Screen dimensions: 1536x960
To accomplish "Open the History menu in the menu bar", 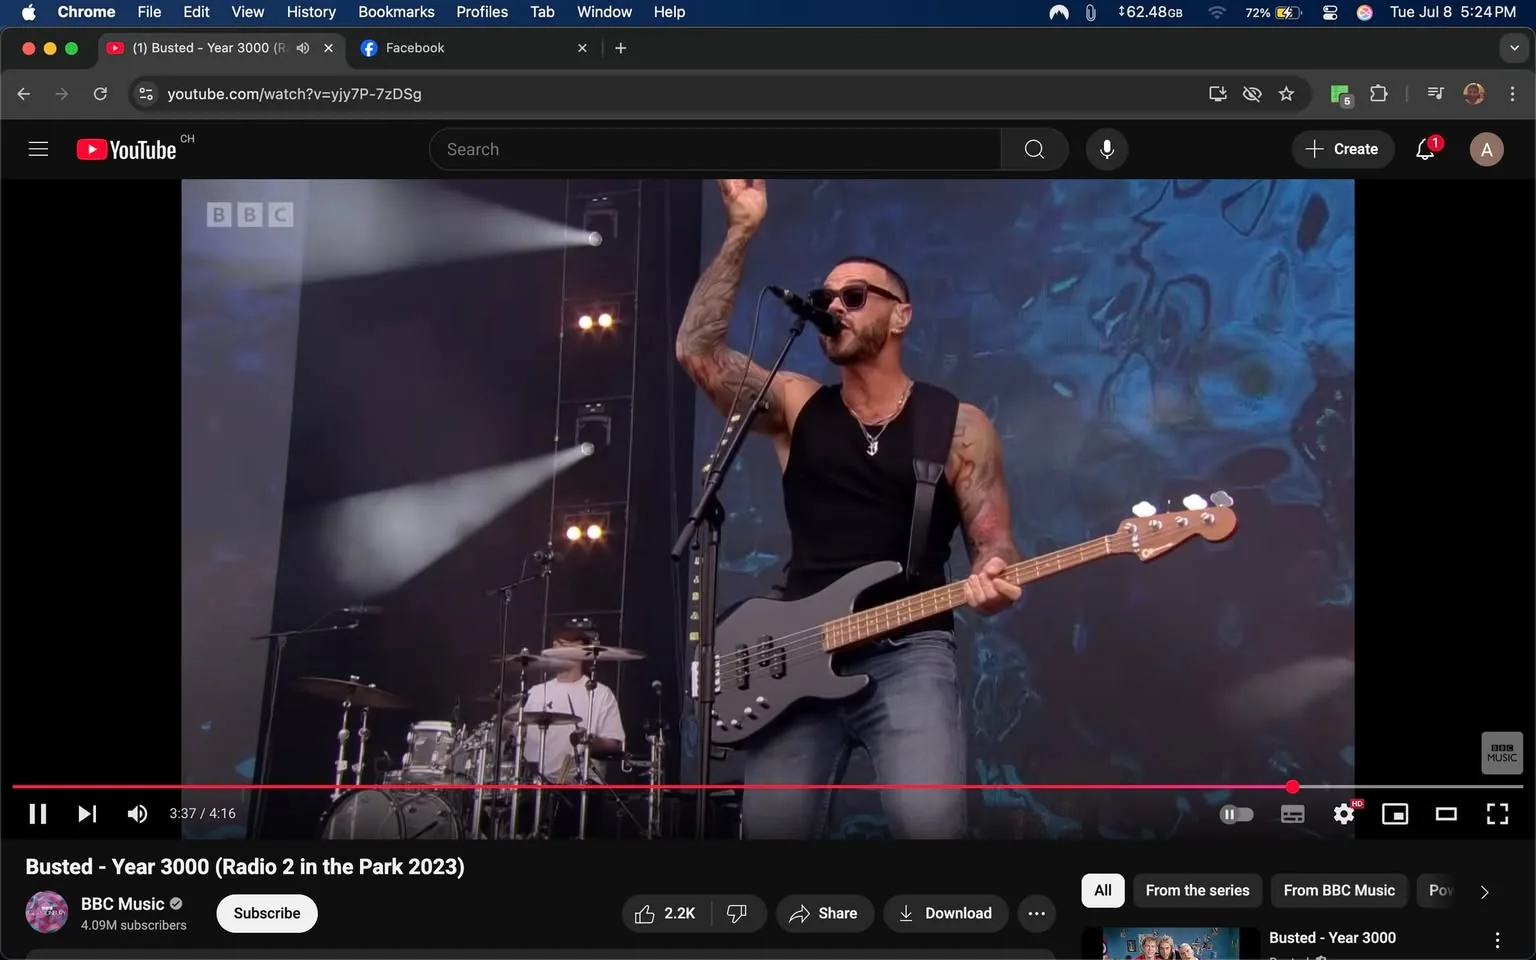I will pos(310,12).
